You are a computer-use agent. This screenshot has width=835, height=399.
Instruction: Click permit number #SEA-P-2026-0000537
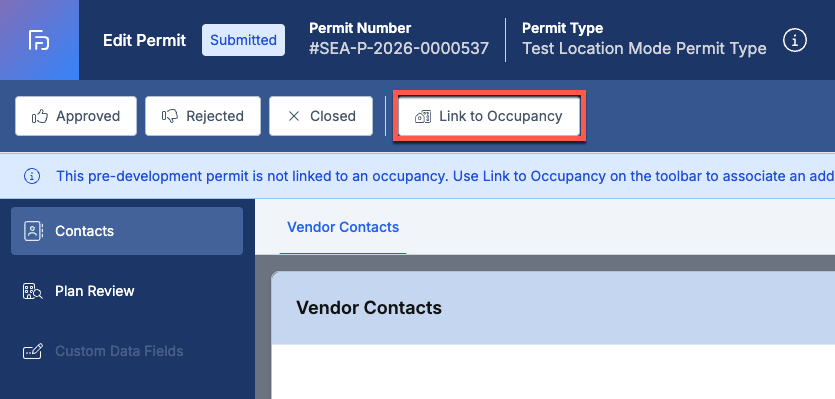point(399,48)
